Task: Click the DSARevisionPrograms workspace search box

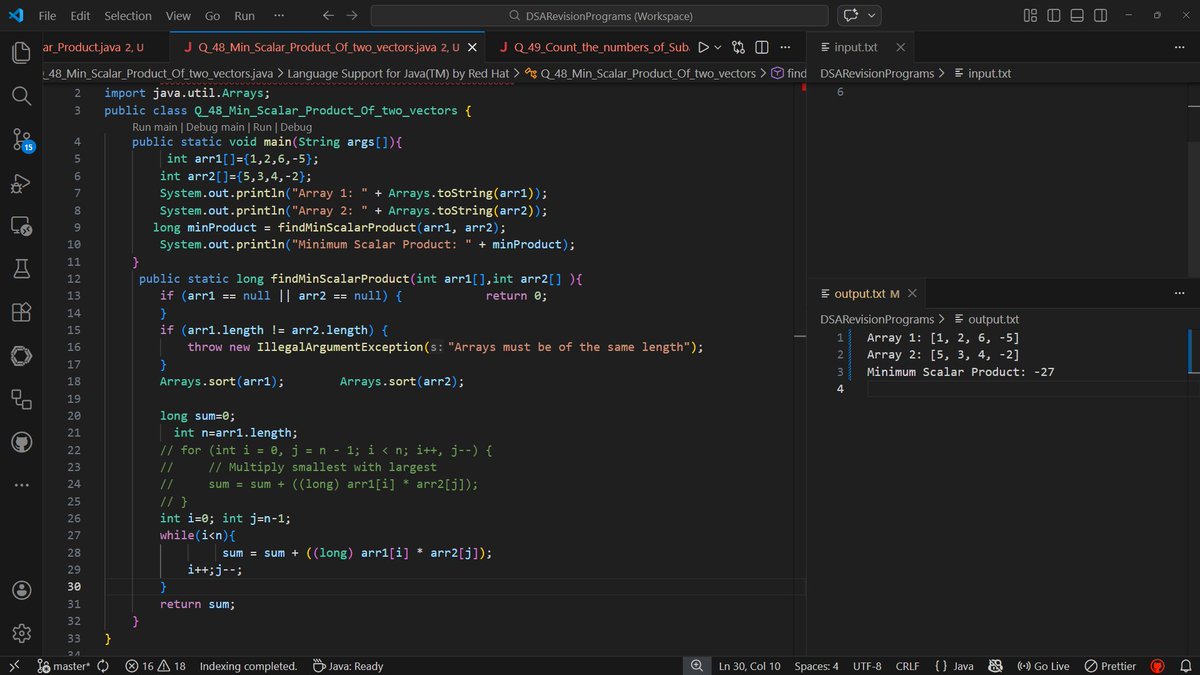Action: [599, 16]
